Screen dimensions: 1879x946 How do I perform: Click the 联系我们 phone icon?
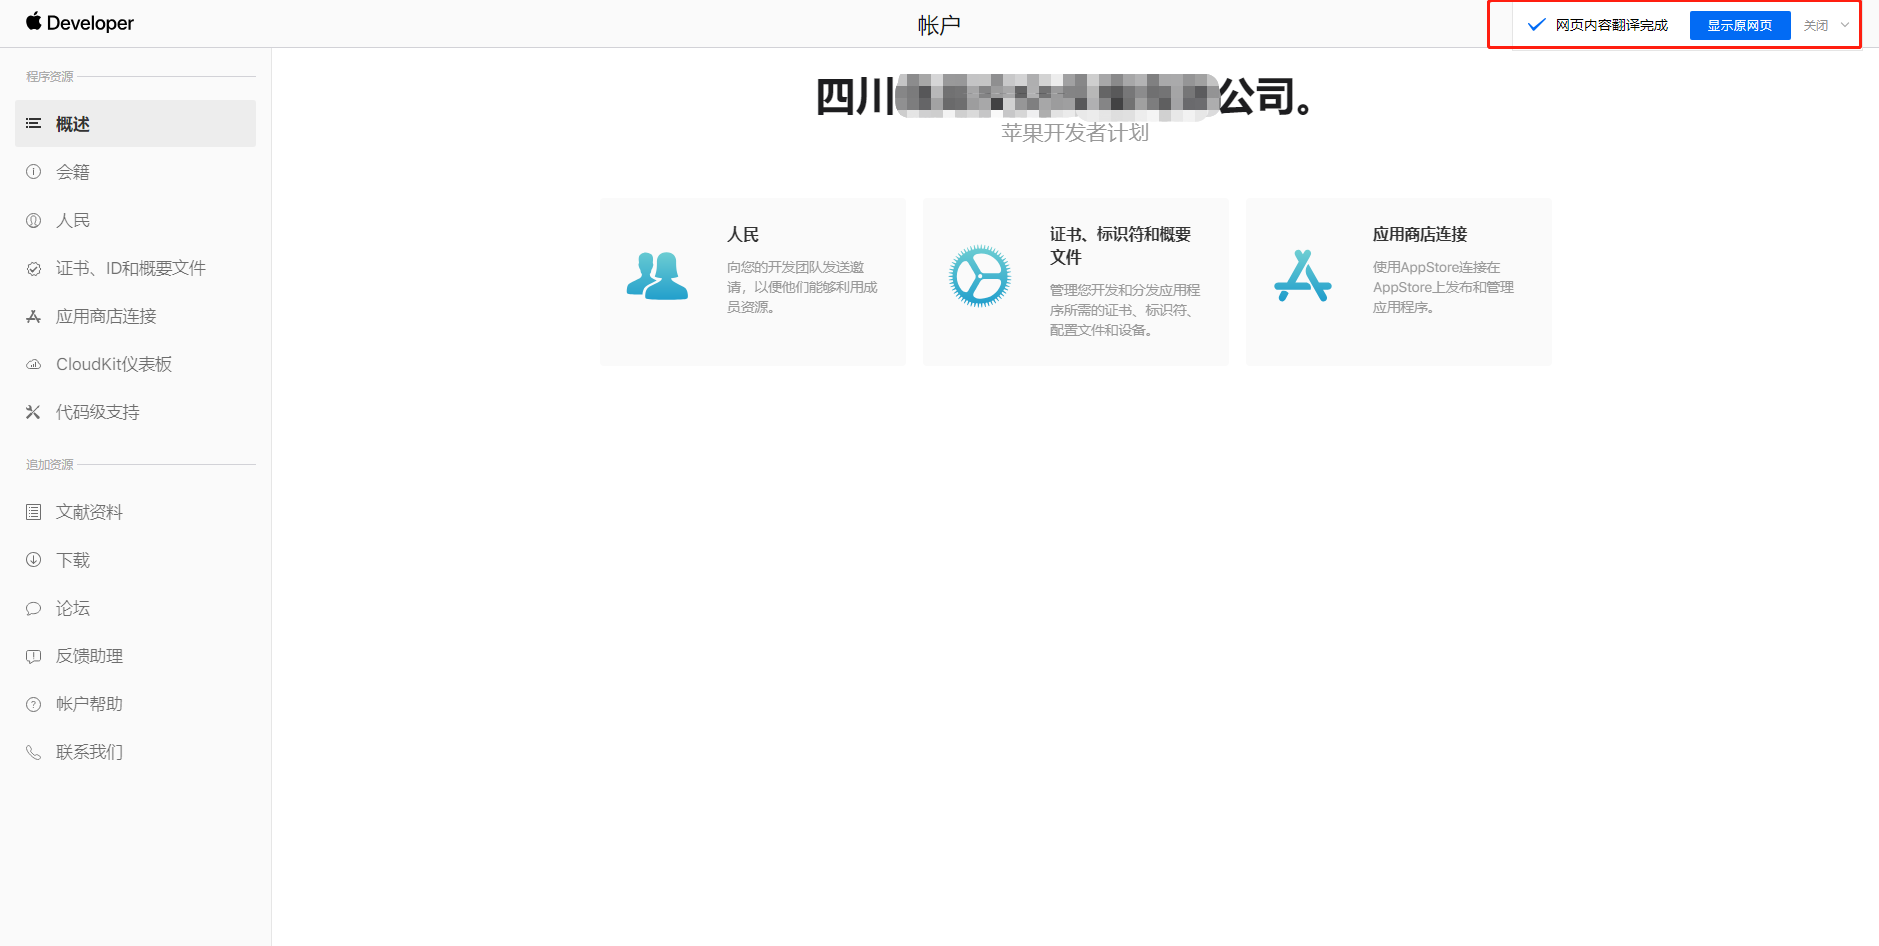click(33, 752)
